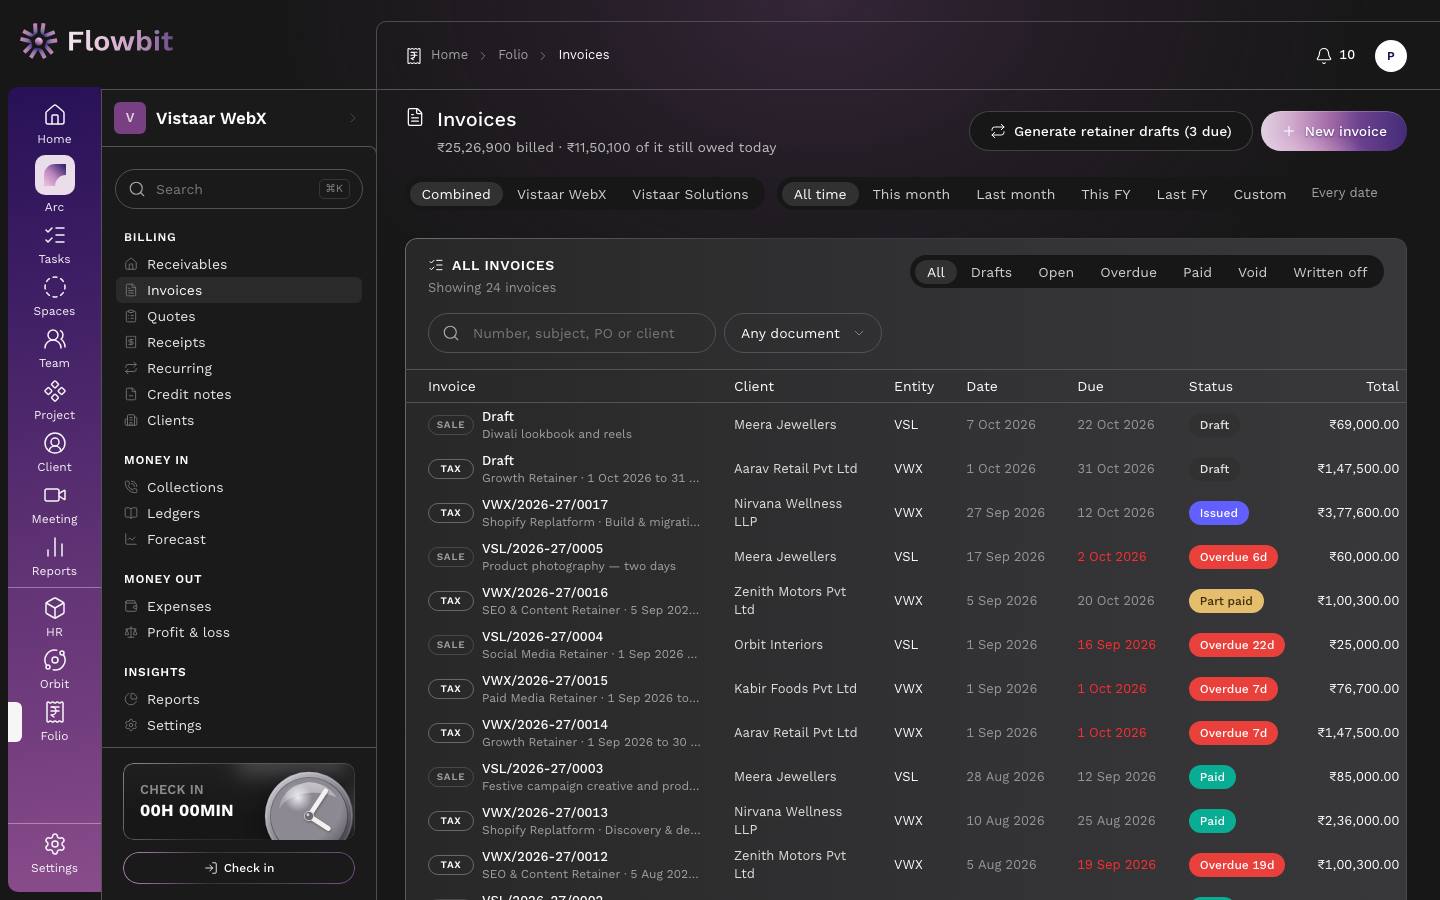Viewport: 1440px width, 900px height.
Task: Click the Part paid status badge
Action: click(1226, 601)
